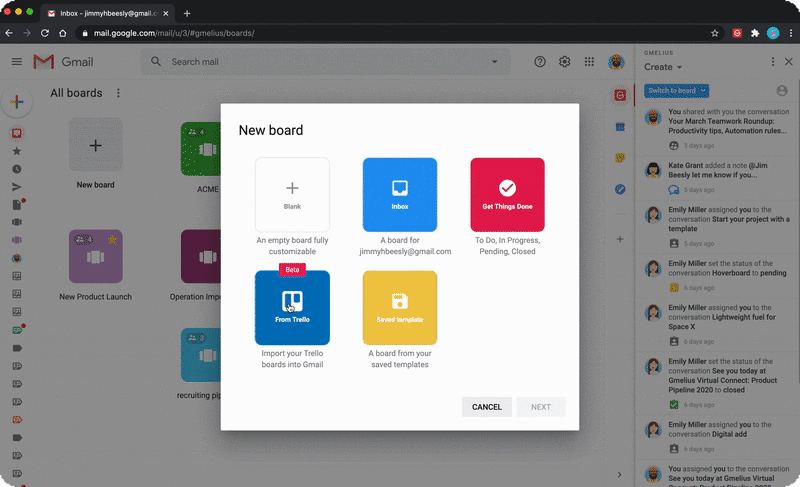Viewport: 800px width, 487px height.
Task: Open Kate Grant's added a note activity
Action: tap(717, 177)
